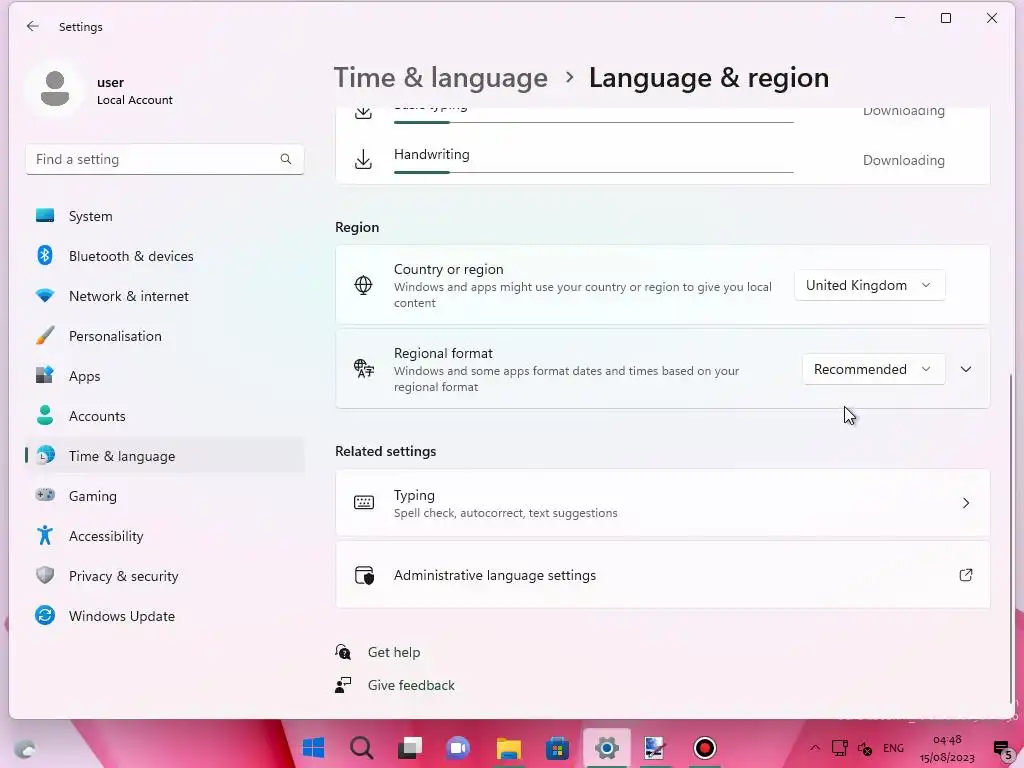The width and height of the screenshot is (1024, 768).
Task: Click the Gaming controller icon
Action: (x=45, y=495)
